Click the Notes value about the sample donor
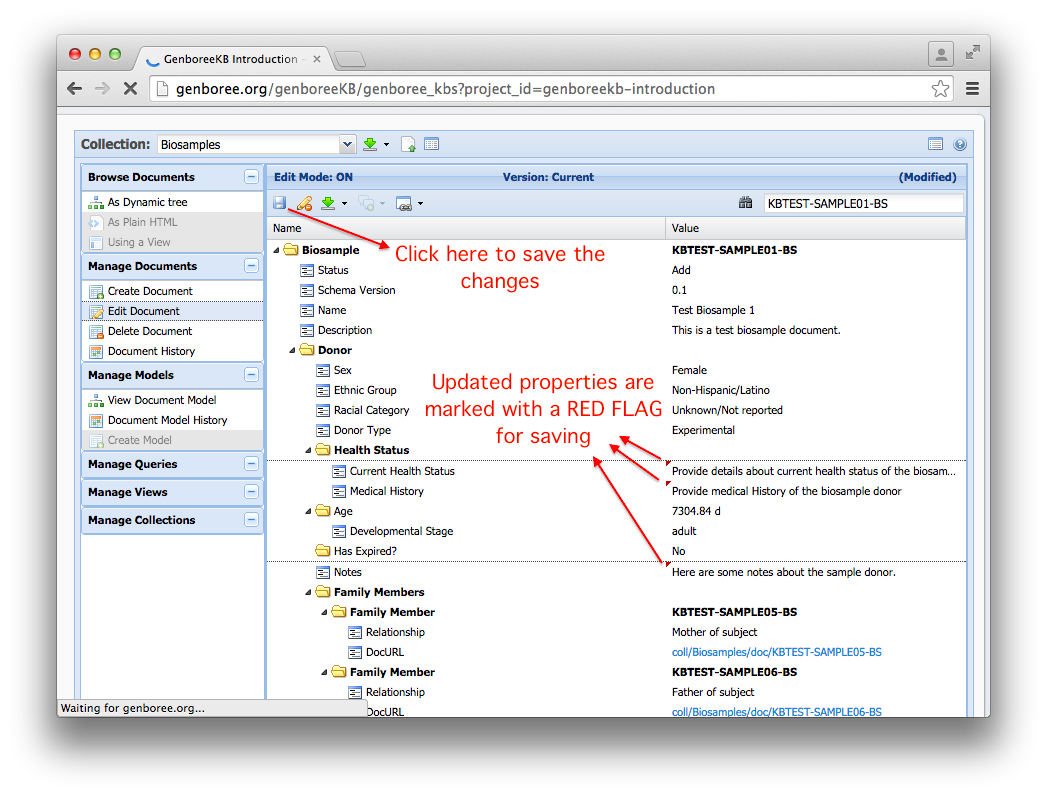The height and width of the screenshot is (796, 1047). point(784,572)
